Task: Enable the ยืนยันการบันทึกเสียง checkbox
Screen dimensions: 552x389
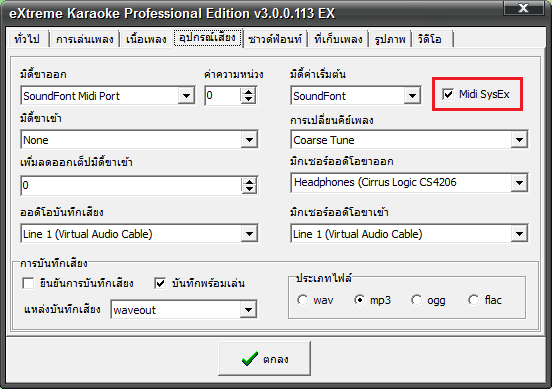Action: pos(28,283)
